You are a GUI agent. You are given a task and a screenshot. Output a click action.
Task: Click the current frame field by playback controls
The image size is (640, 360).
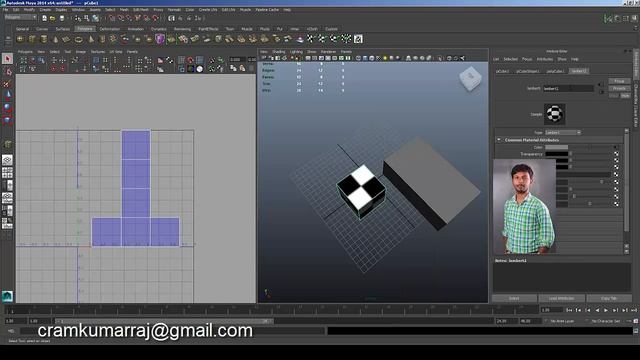[551, 310]
